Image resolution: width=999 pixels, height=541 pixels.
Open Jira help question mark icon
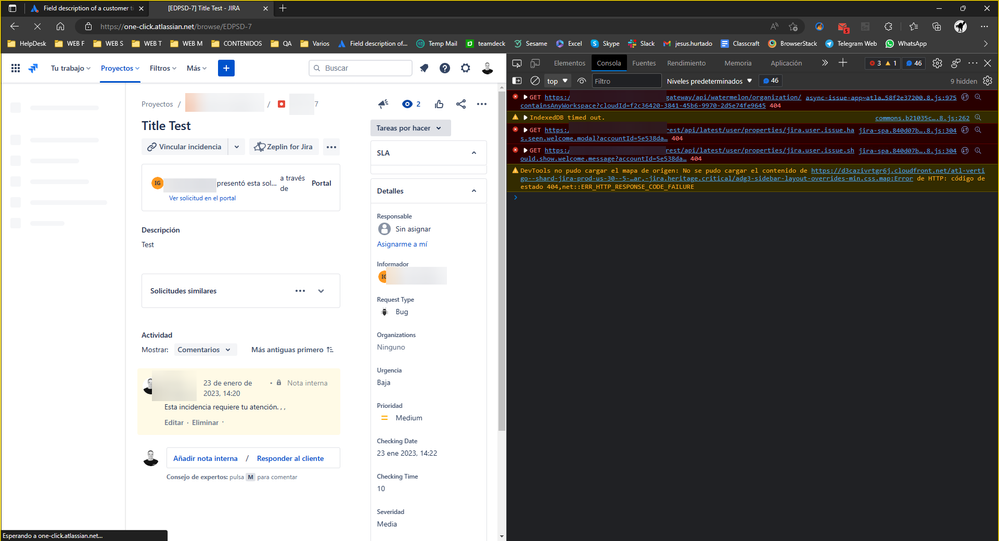tap(445, 68)
